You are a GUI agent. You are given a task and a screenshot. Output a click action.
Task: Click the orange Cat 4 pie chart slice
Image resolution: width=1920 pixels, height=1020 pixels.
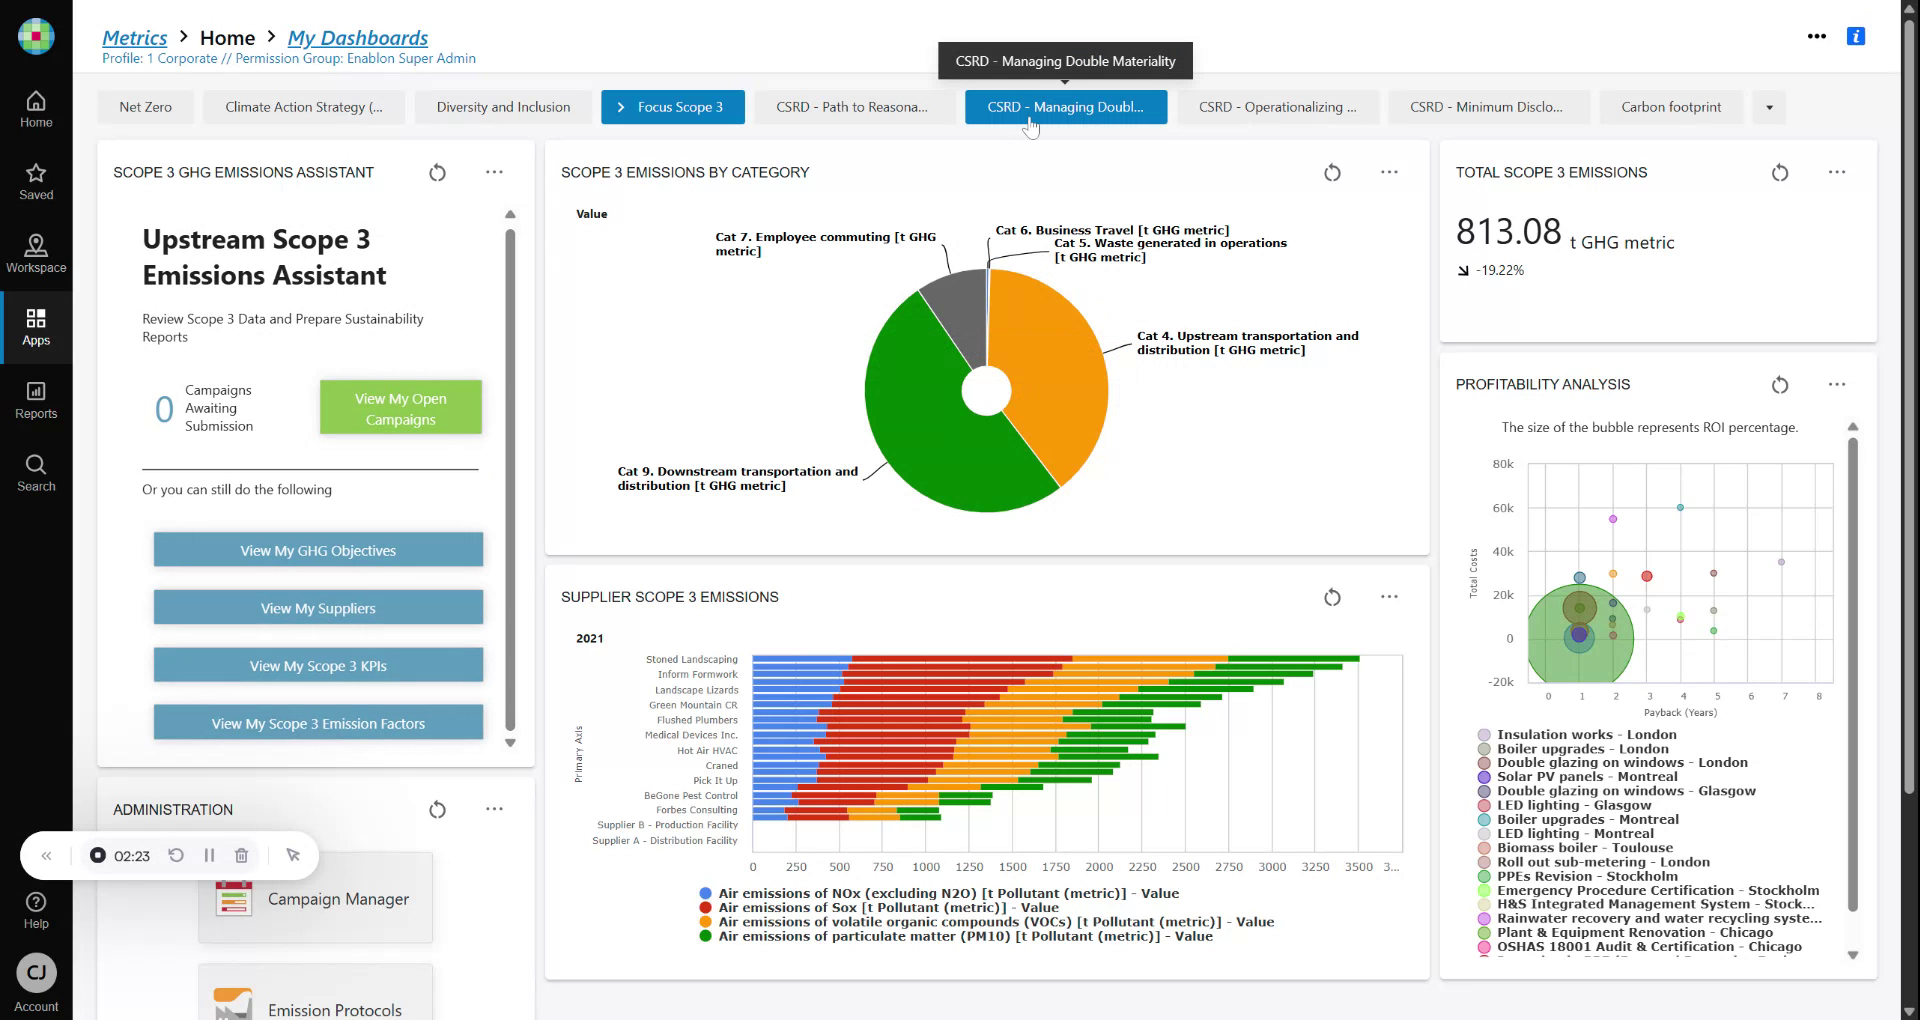[1050, 370]
